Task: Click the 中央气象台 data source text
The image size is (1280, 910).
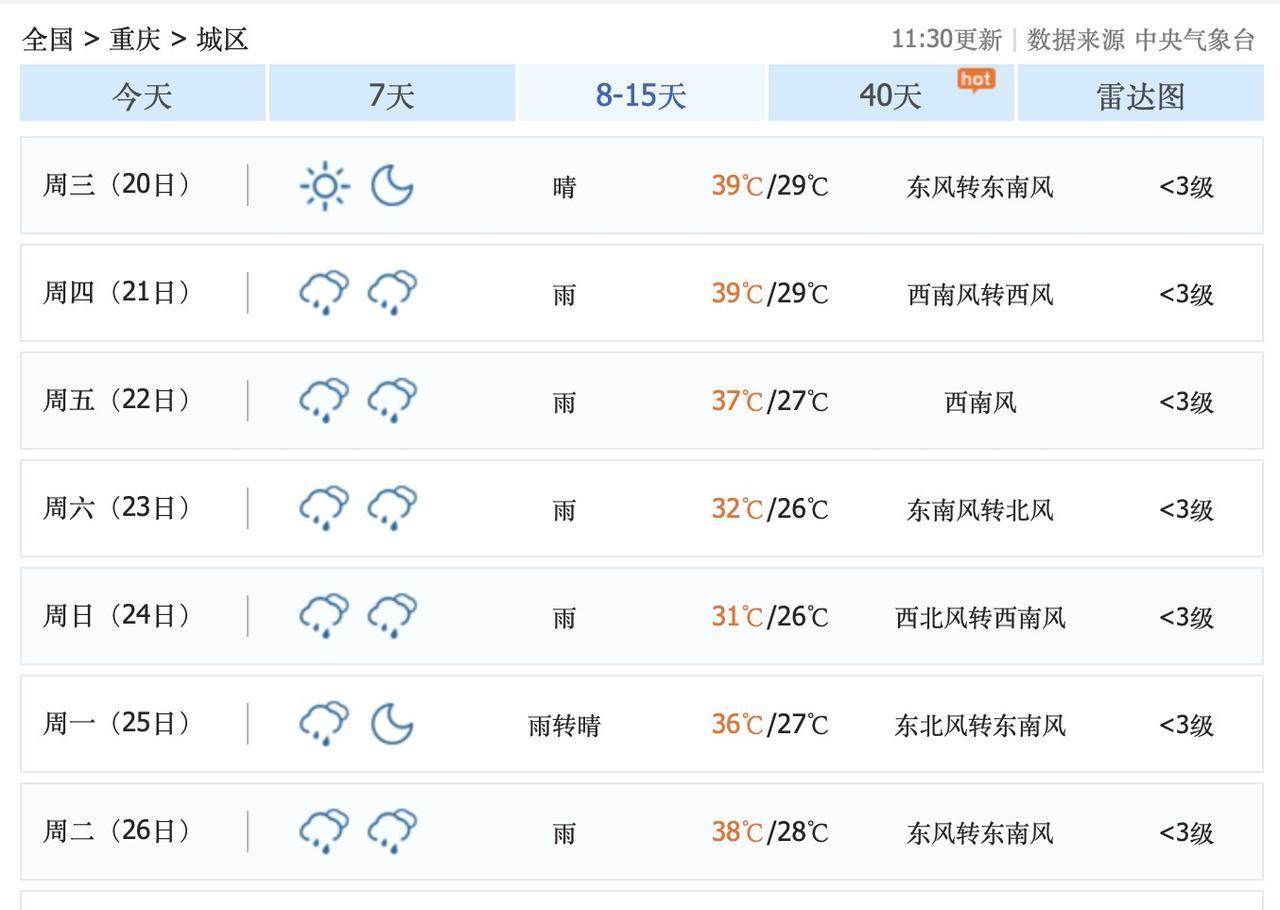Action: point(1194,39)
